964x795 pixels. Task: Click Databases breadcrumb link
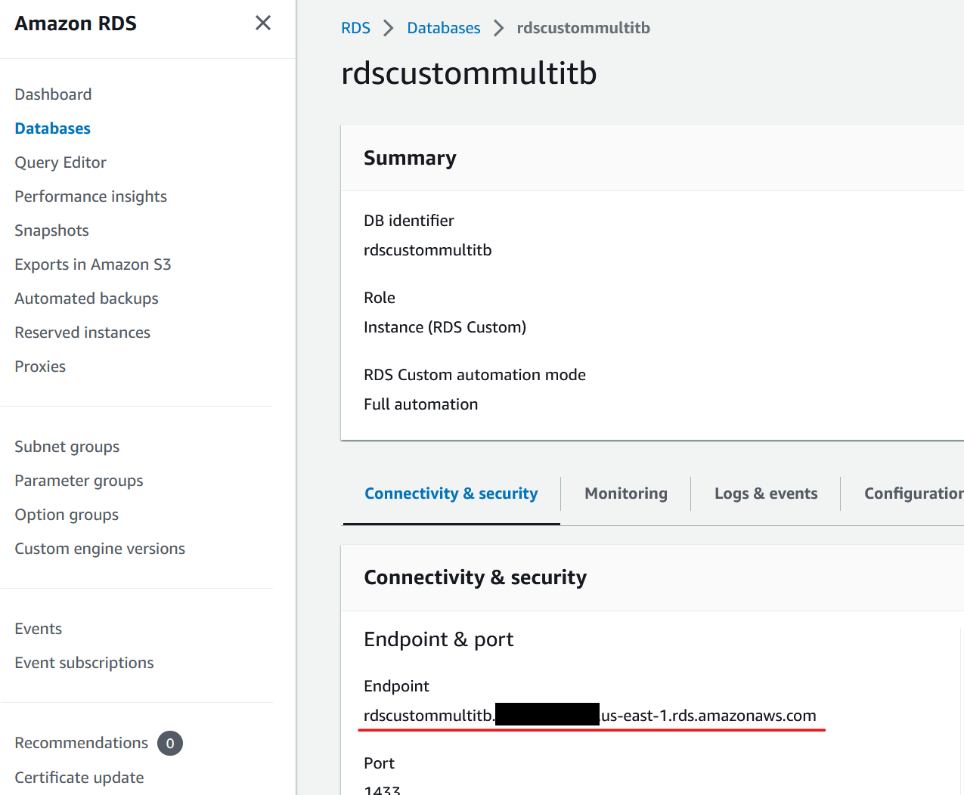coord(443,28)
